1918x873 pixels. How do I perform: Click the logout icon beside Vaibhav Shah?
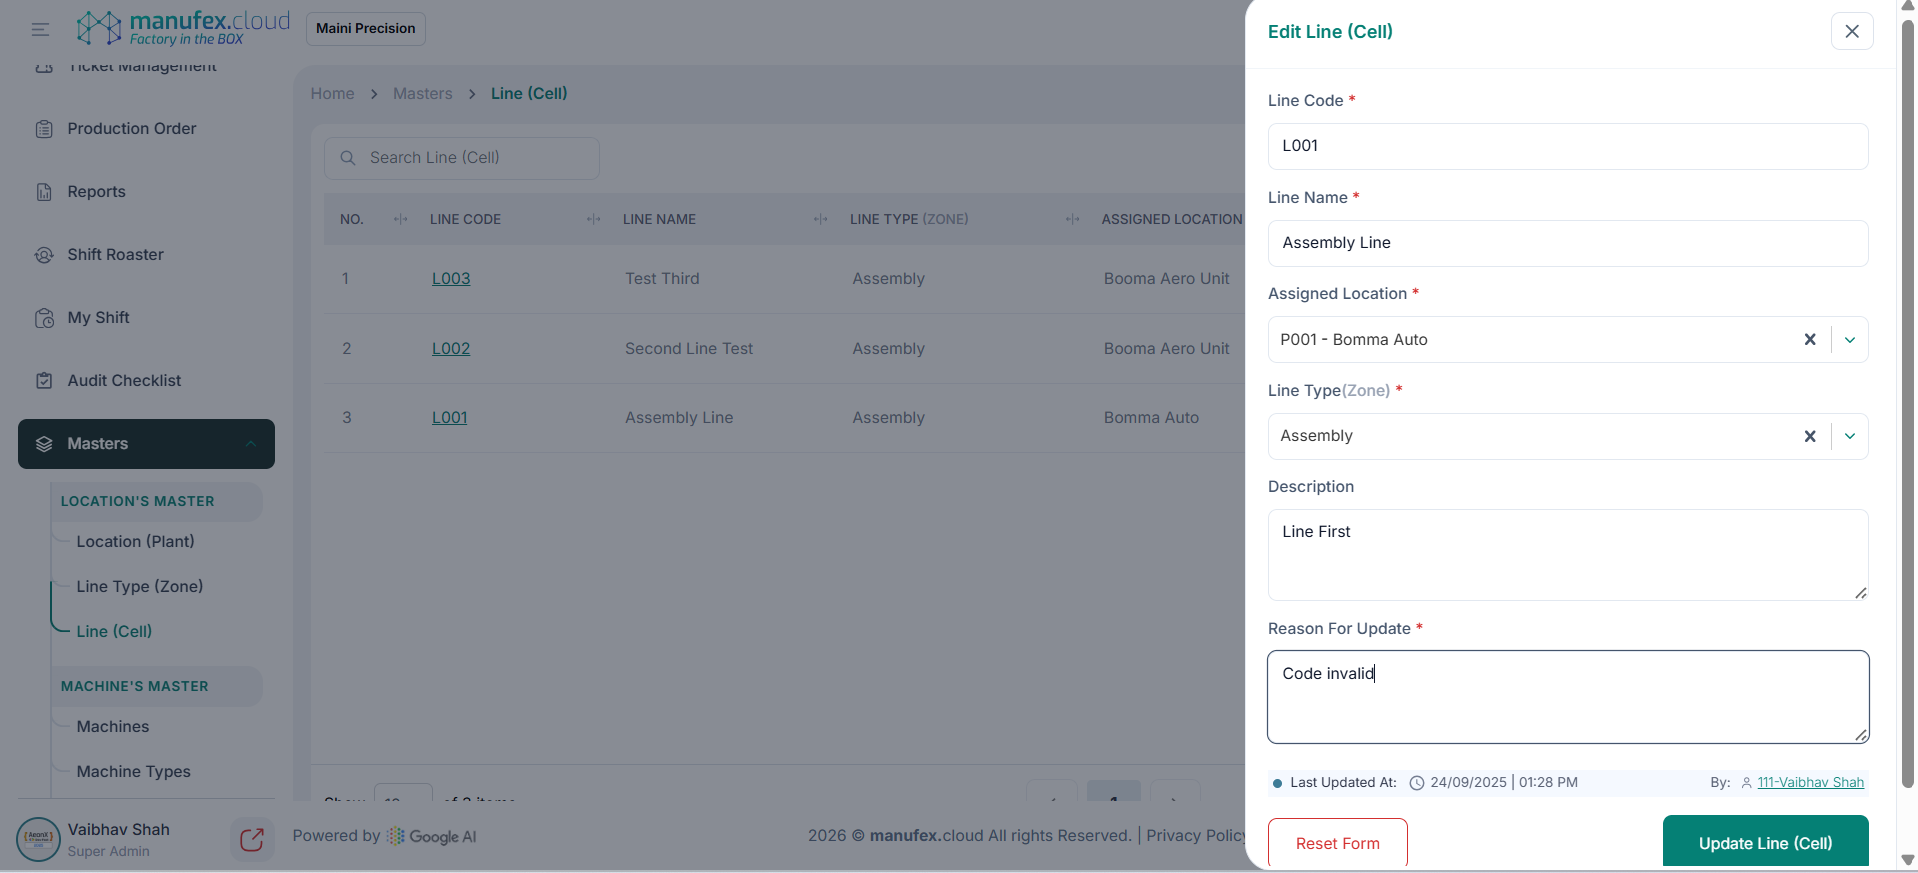coord(252,839)
